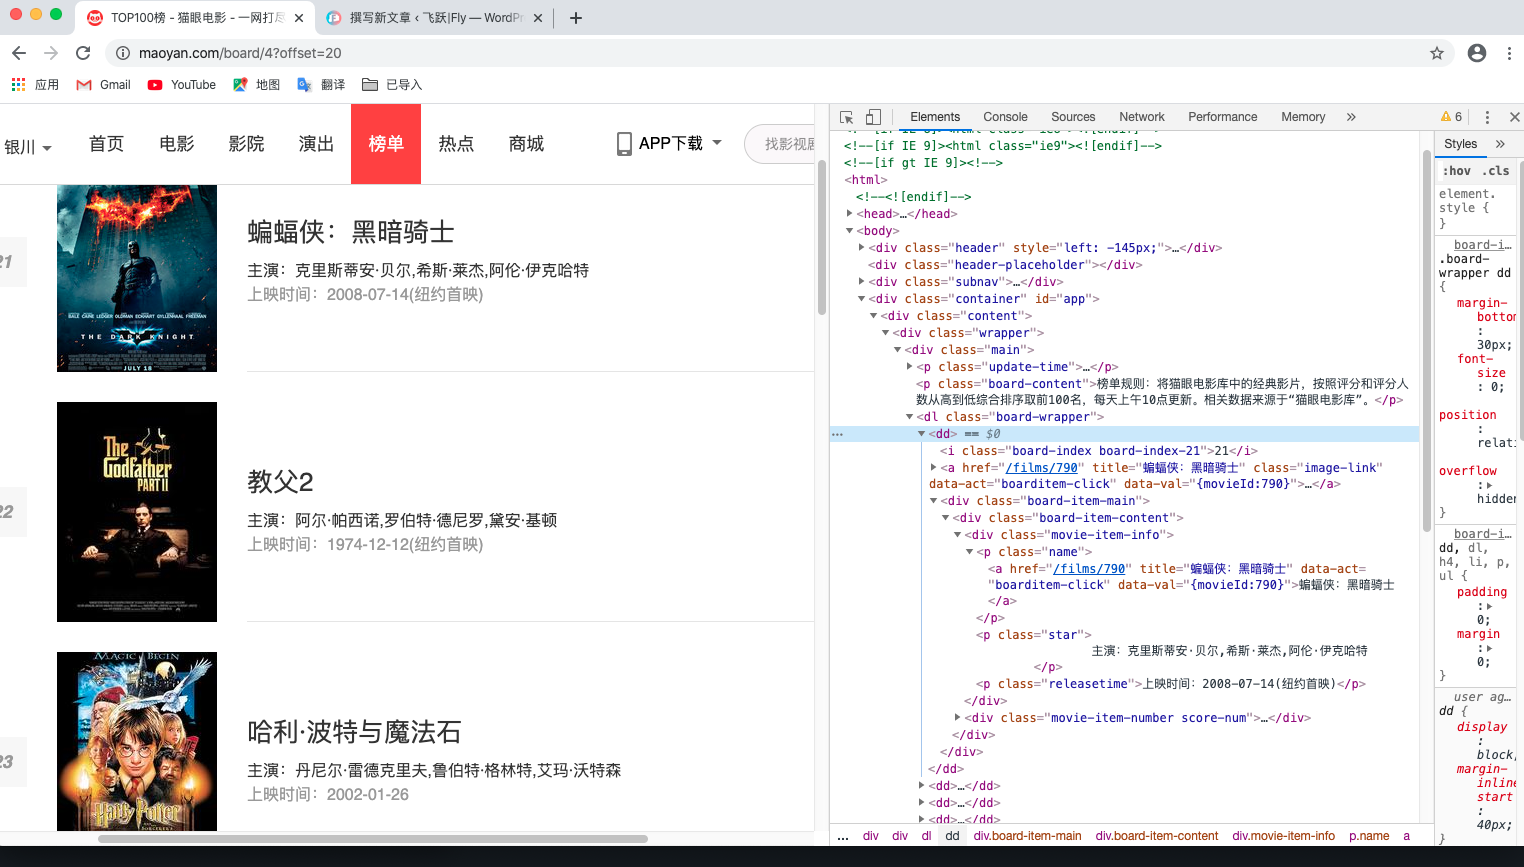Screen dimensions: 1524x867
Task: Go to 首页 in site navigation
Action: (x=106, y=144)
